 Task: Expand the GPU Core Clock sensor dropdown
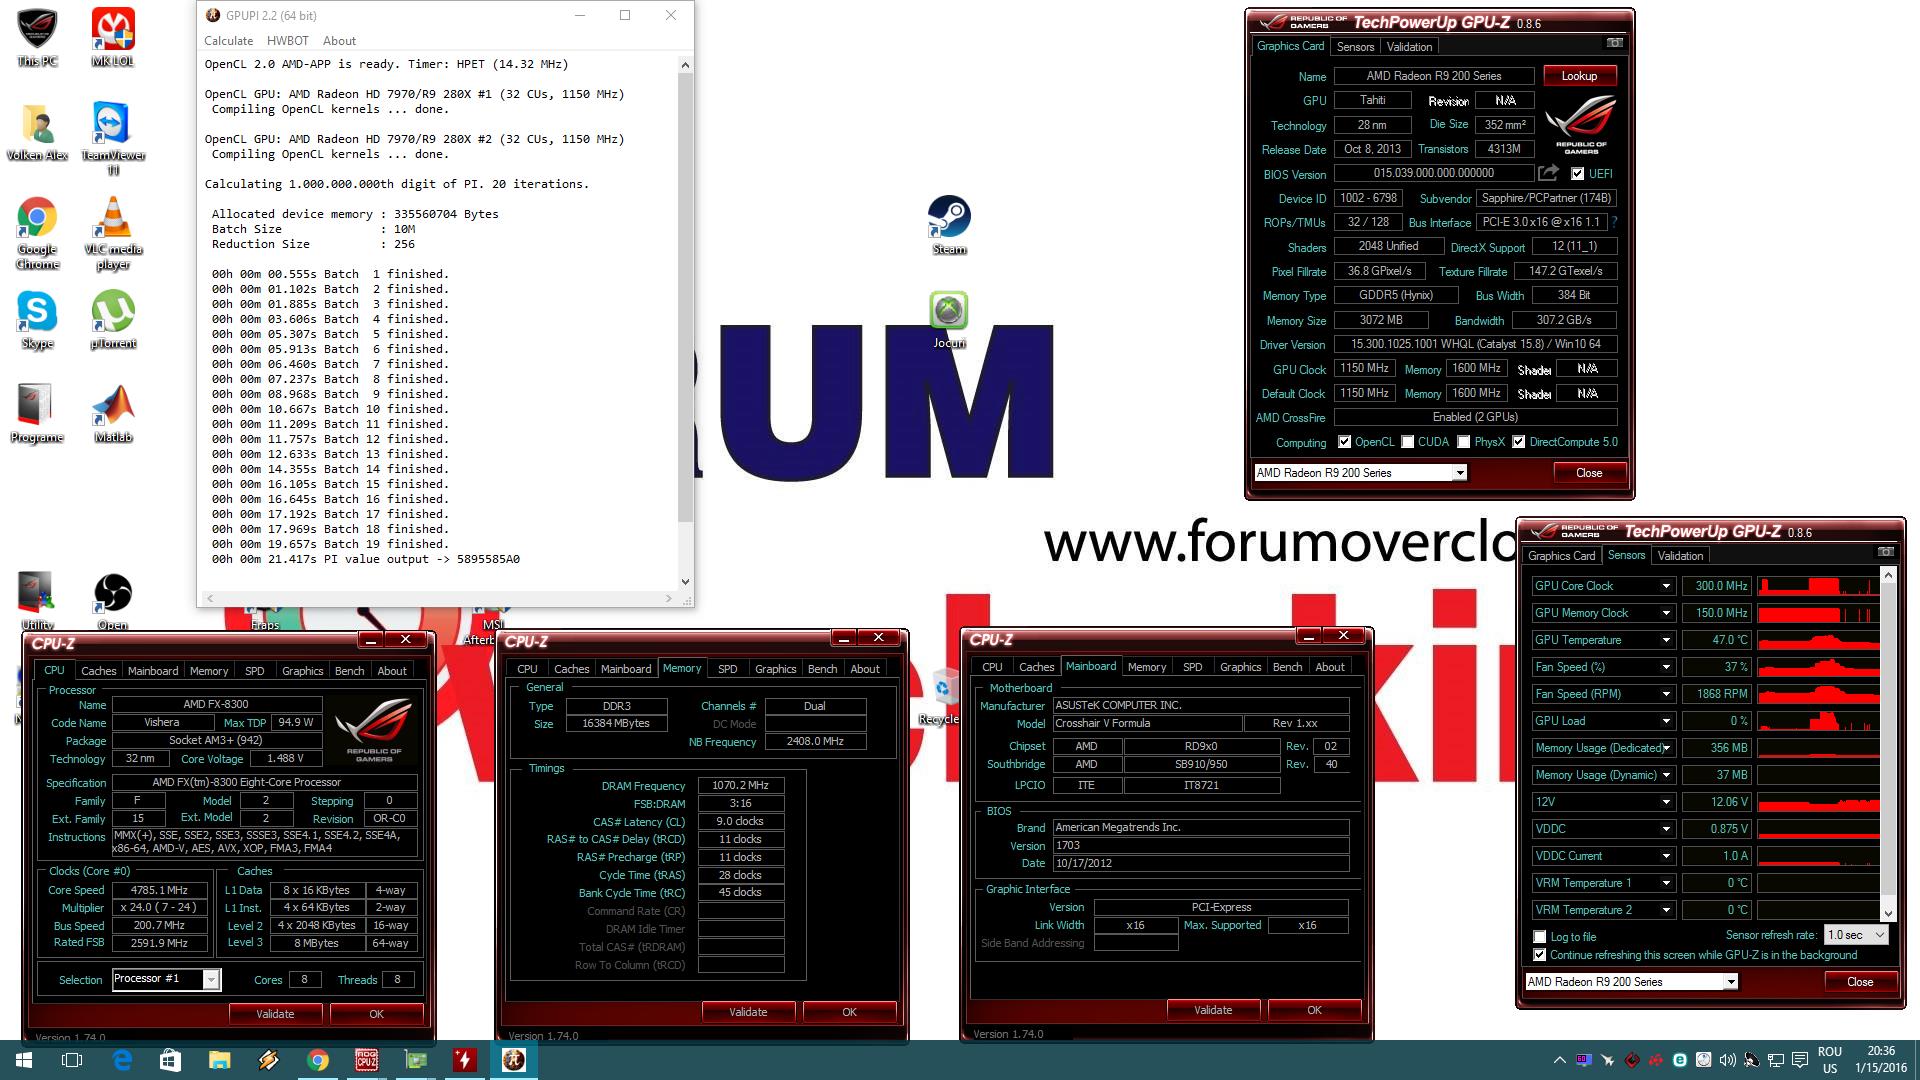click(x=1666, y=586)
